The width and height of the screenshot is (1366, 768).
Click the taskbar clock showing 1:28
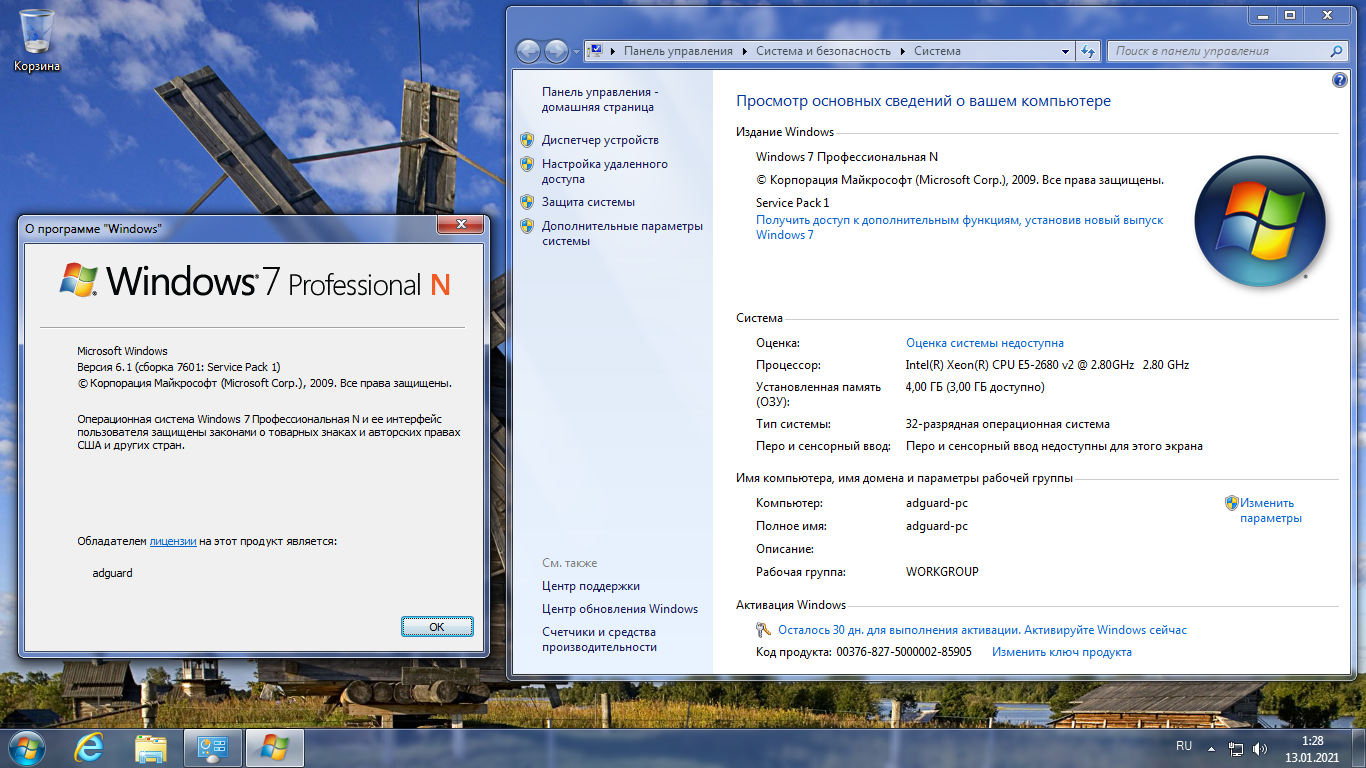pyautogui.click(x=1313, y=749)
